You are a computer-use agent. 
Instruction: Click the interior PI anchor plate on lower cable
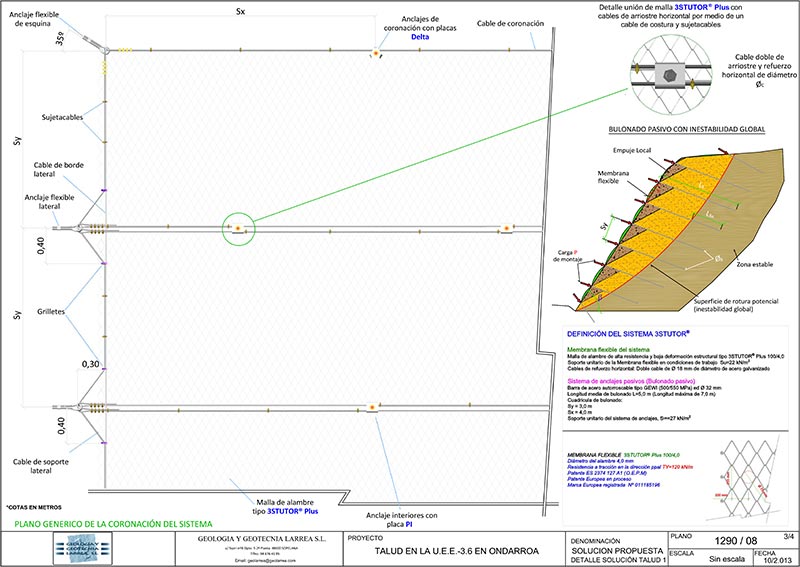(372, 407)
